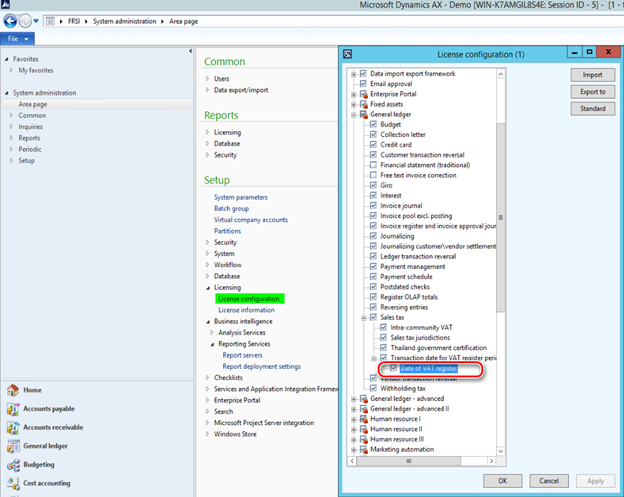Screen dimensions: 624x497
Task: Click the vertical scrollbar thumb
Action: [501, 217]
